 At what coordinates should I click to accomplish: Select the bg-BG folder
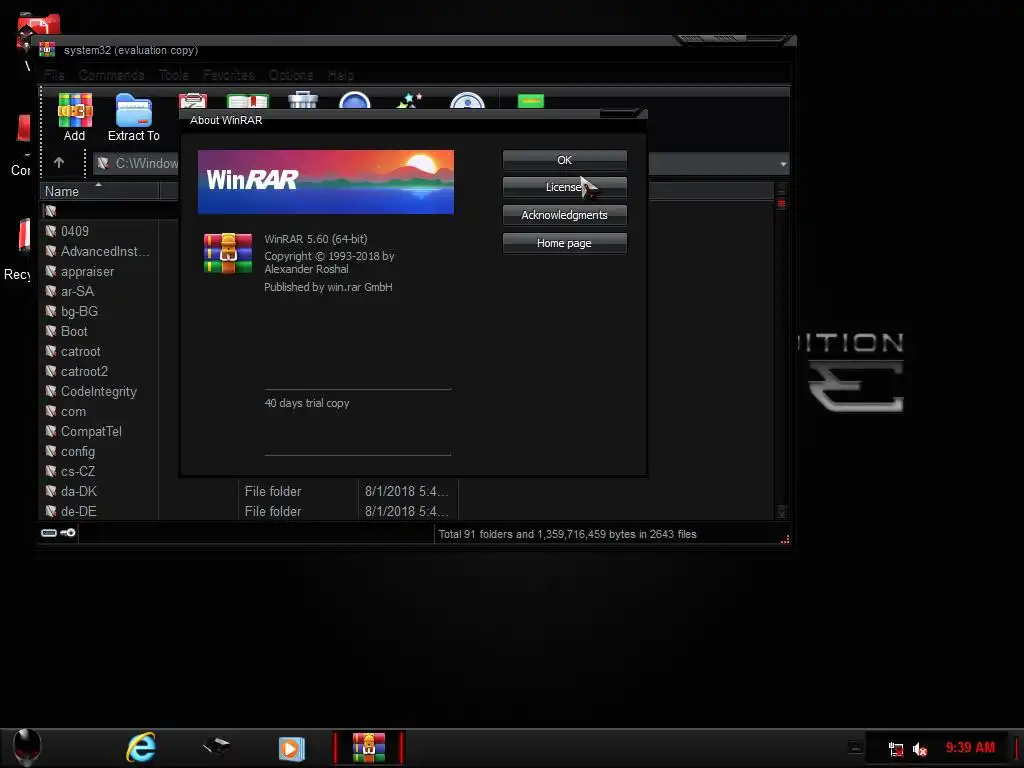coord(79,312)
